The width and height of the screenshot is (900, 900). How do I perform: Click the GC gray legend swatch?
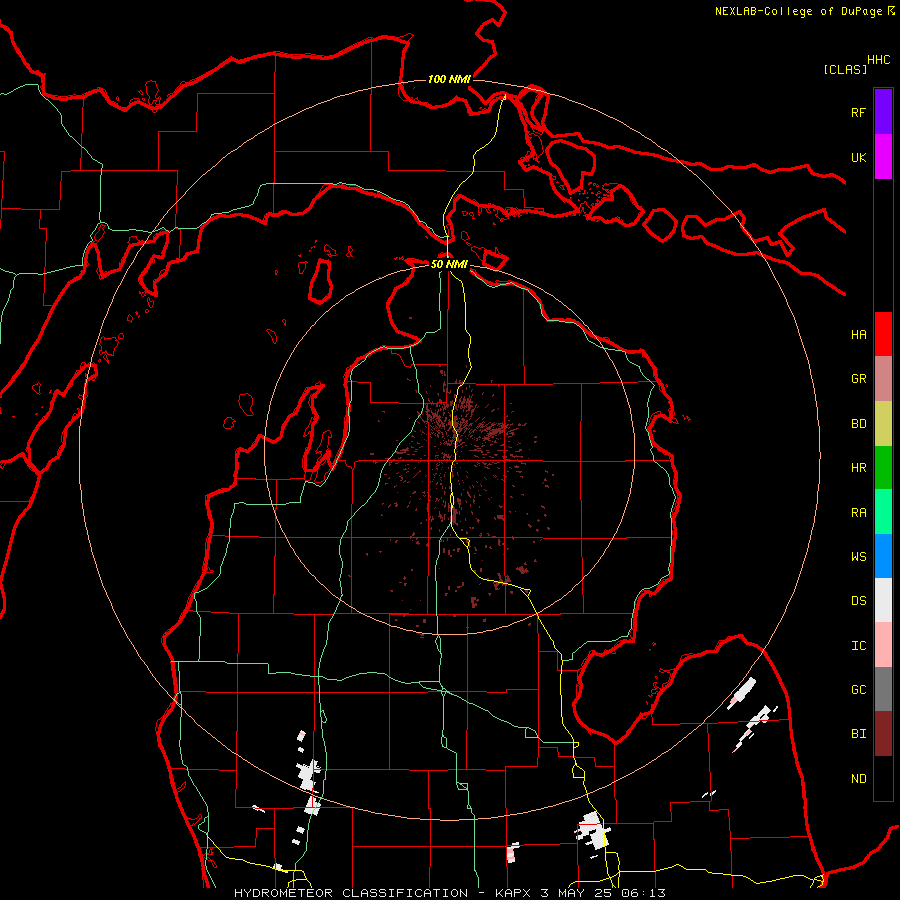tap(883, 689)
